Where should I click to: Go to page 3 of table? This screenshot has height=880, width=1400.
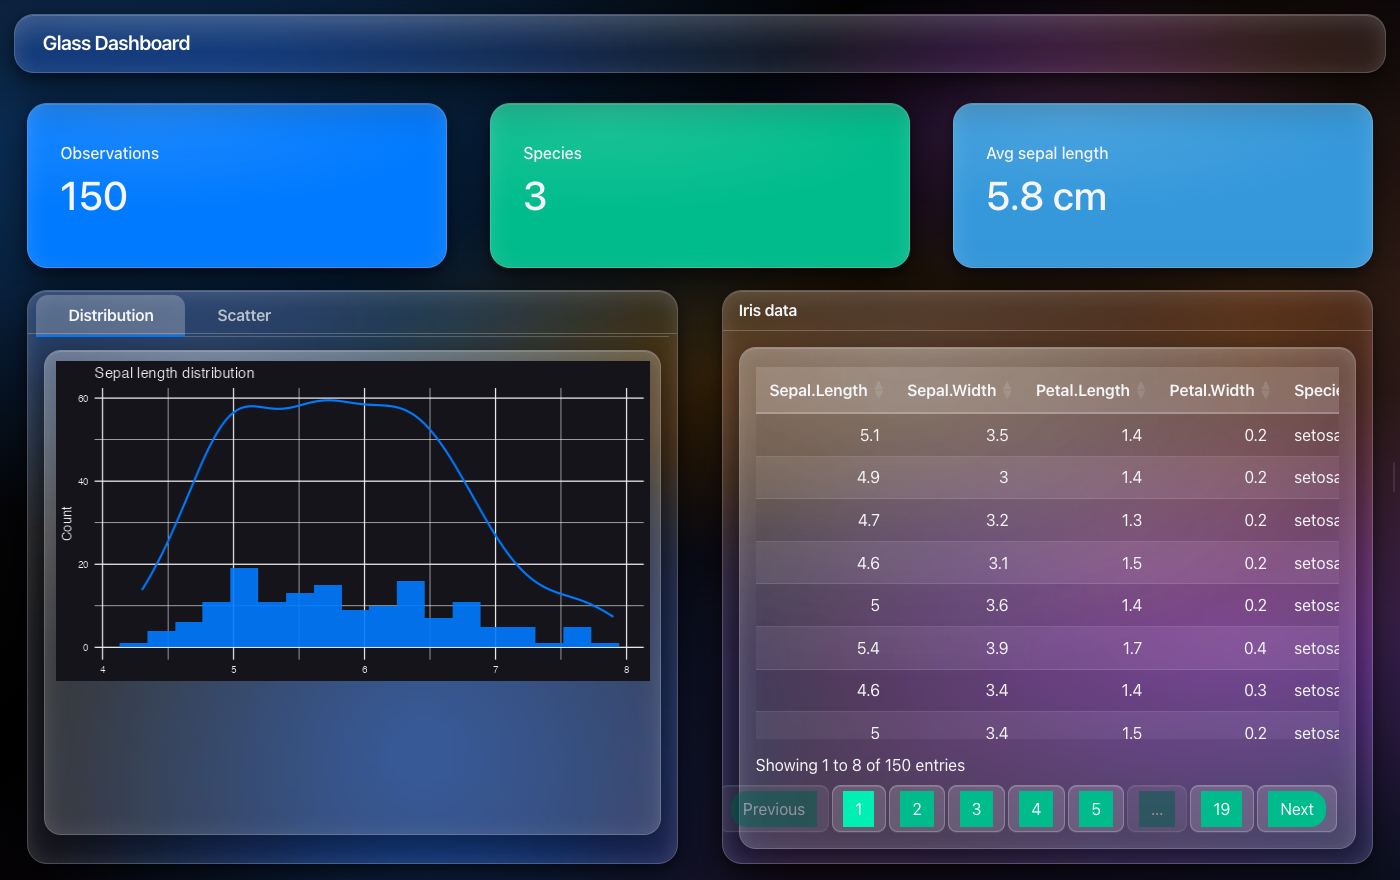976,809
